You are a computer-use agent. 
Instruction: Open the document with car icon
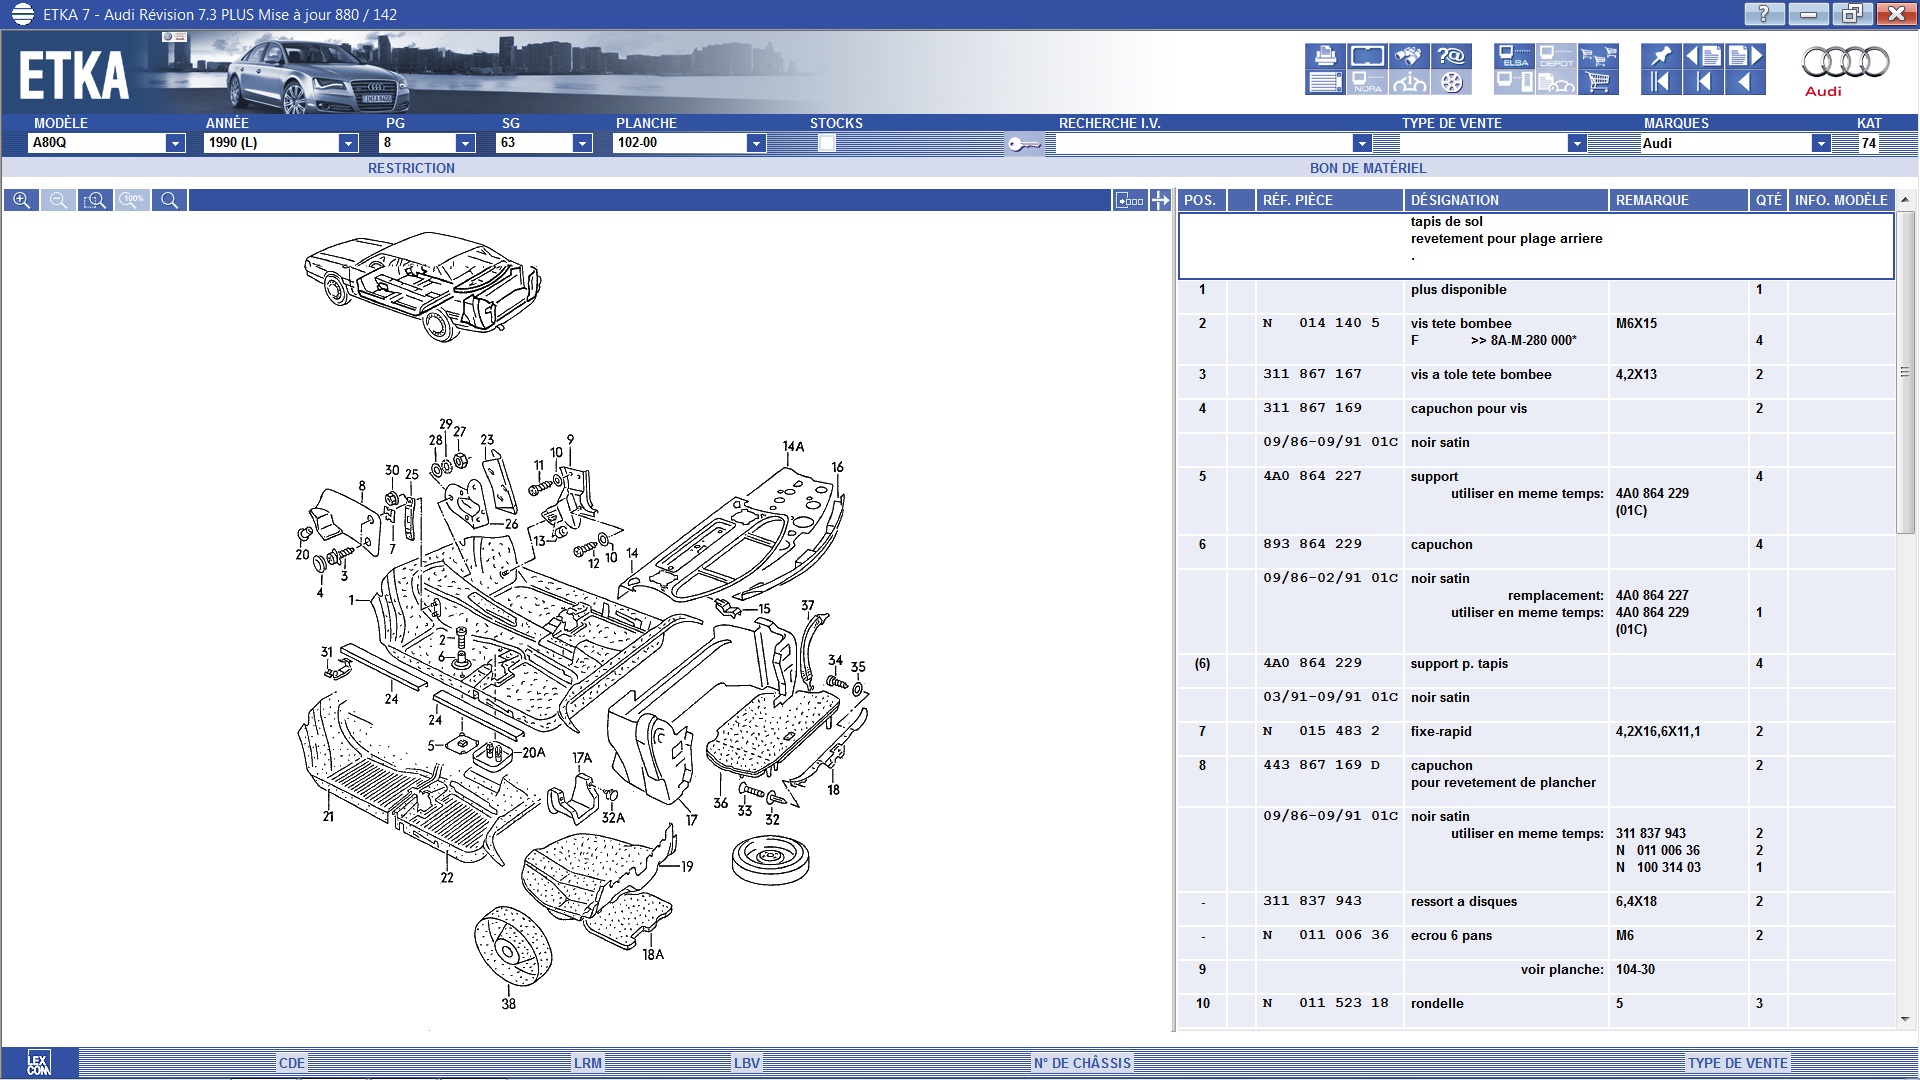click(1556, 82)
